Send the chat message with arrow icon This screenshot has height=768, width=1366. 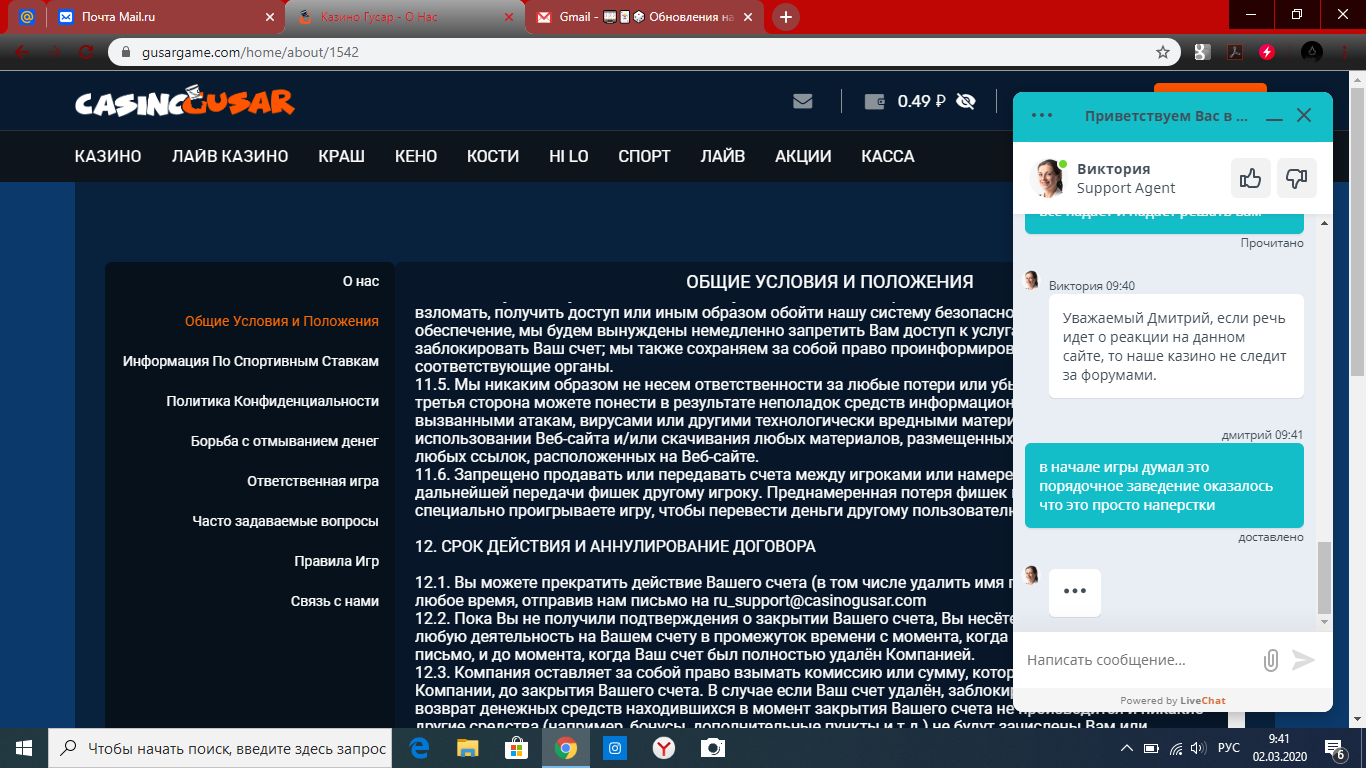pos(1303,660)
